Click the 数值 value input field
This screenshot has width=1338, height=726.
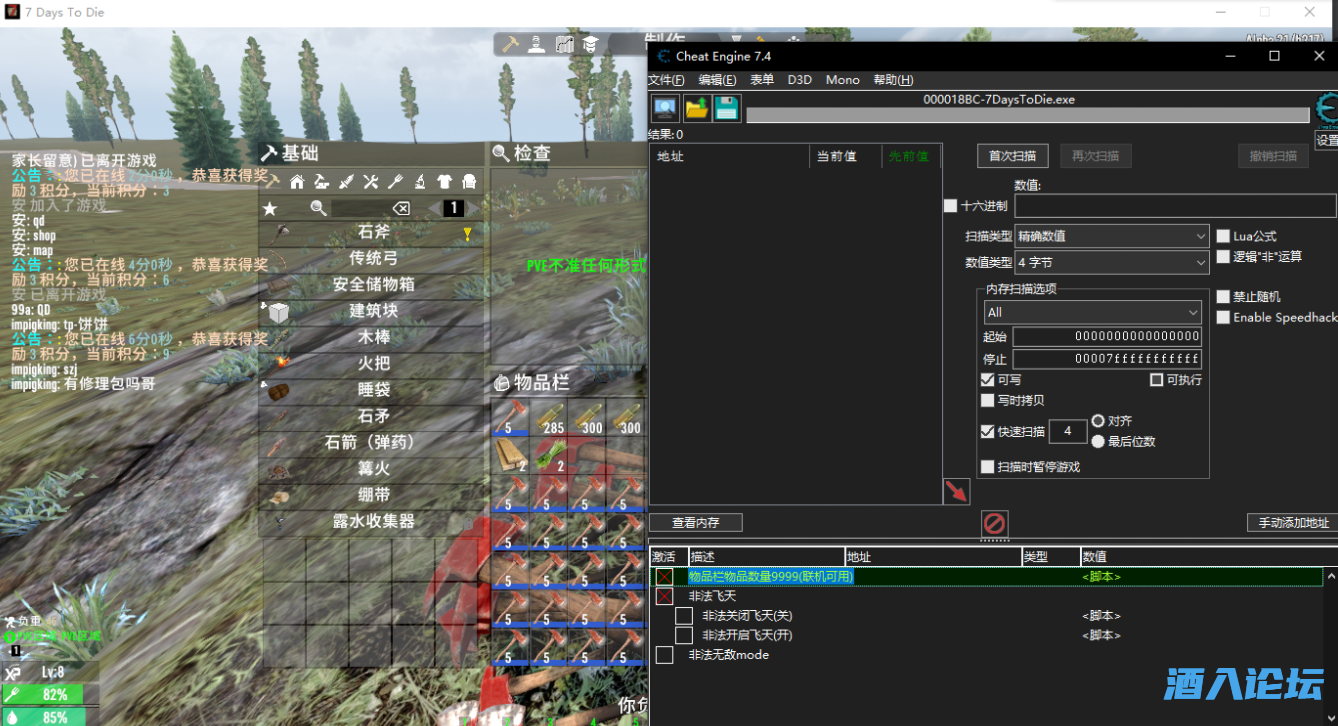(x=1176, y=206)
